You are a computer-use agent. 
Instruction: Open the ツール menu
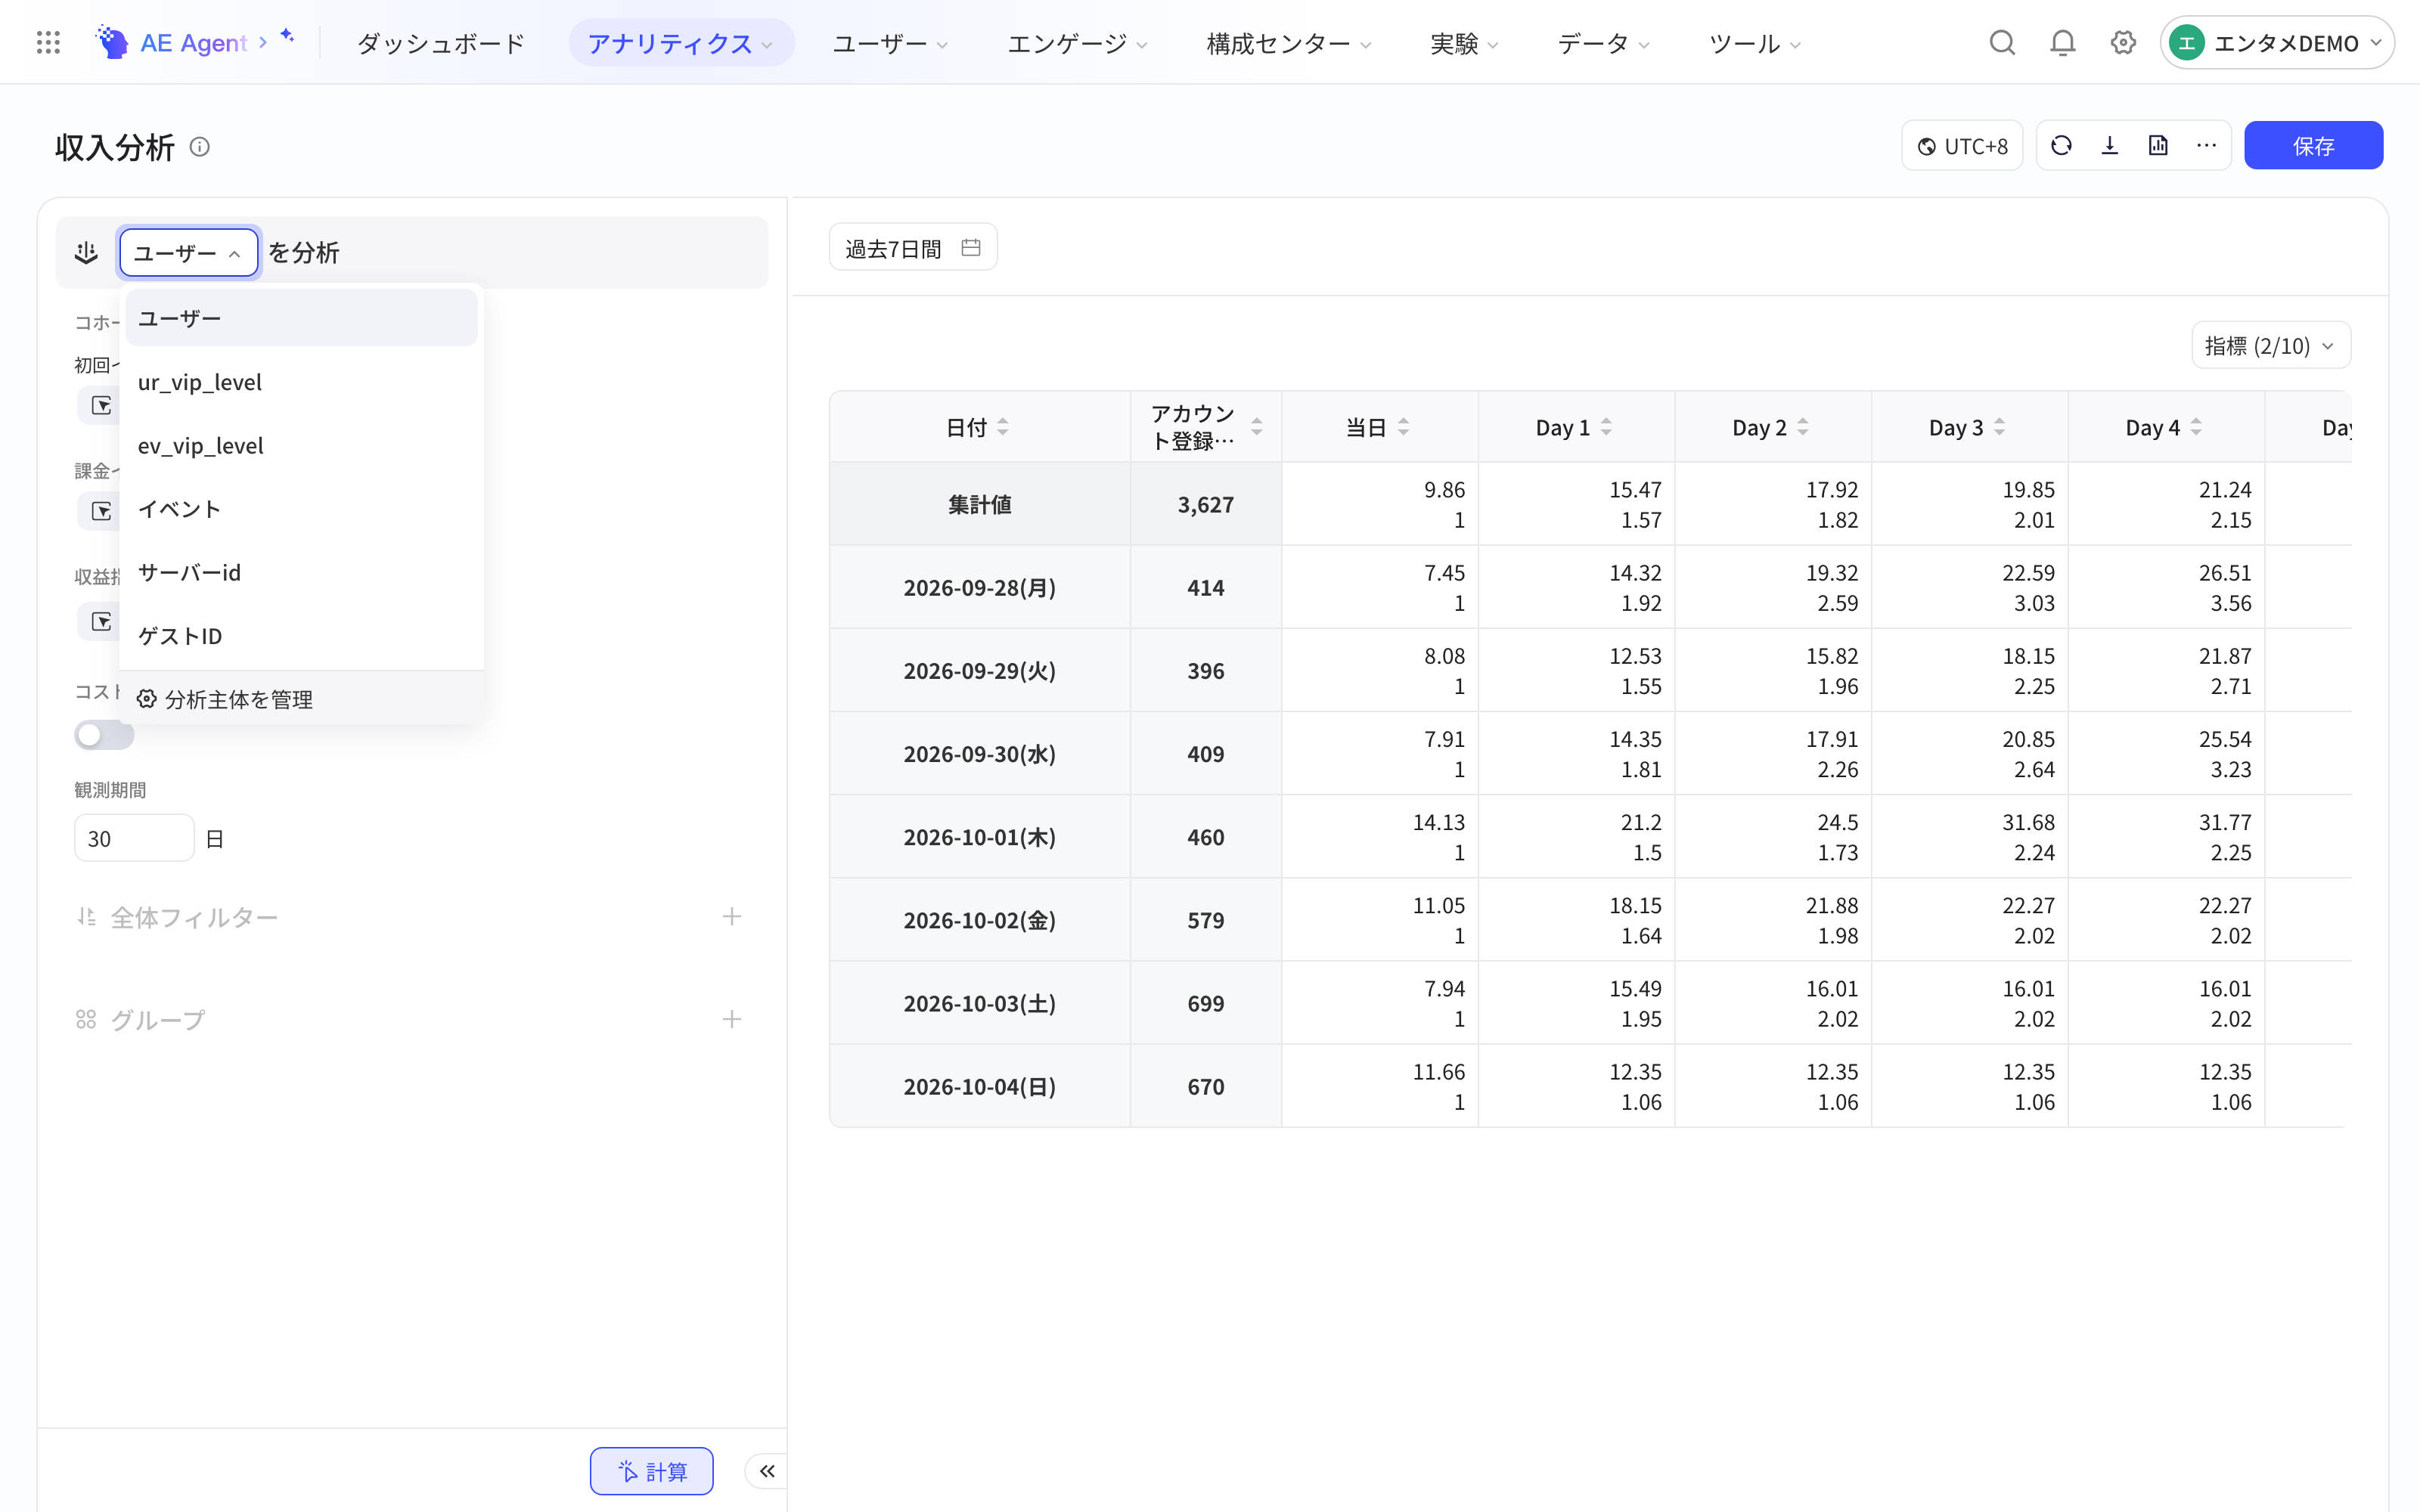[x=1755, y=43]
